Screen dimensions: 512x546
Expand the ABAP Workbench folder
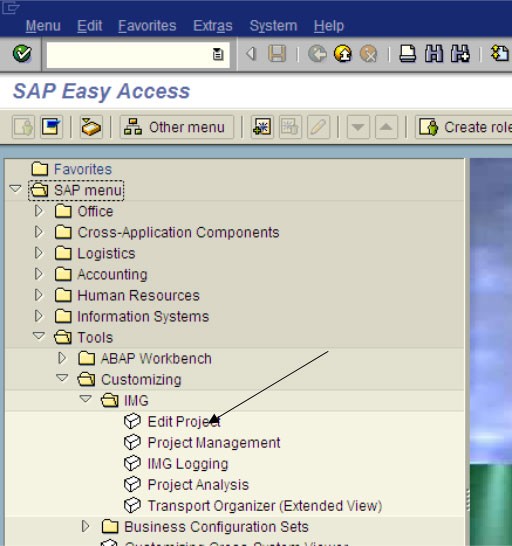click(62, 358)
